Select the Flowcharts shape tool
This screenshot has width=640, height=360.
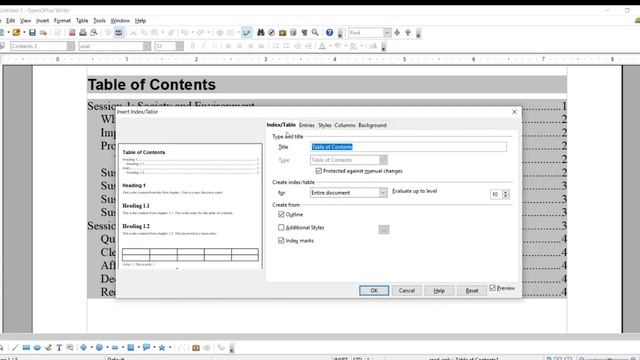pos(131,348)
